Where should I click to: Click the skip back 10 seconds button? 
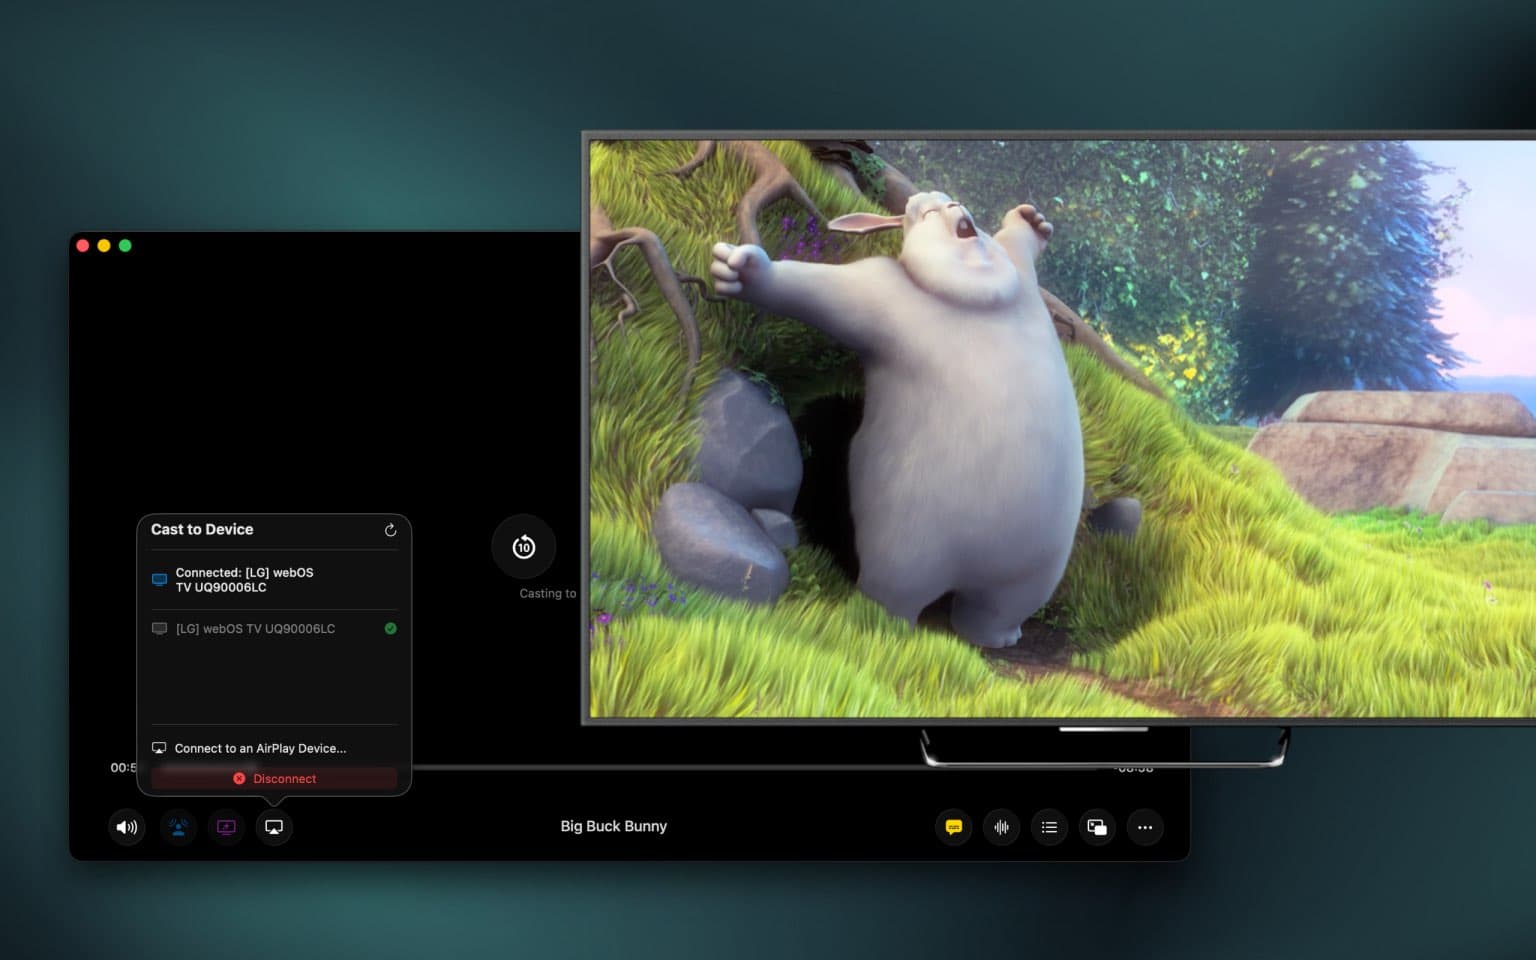point(523,547)
